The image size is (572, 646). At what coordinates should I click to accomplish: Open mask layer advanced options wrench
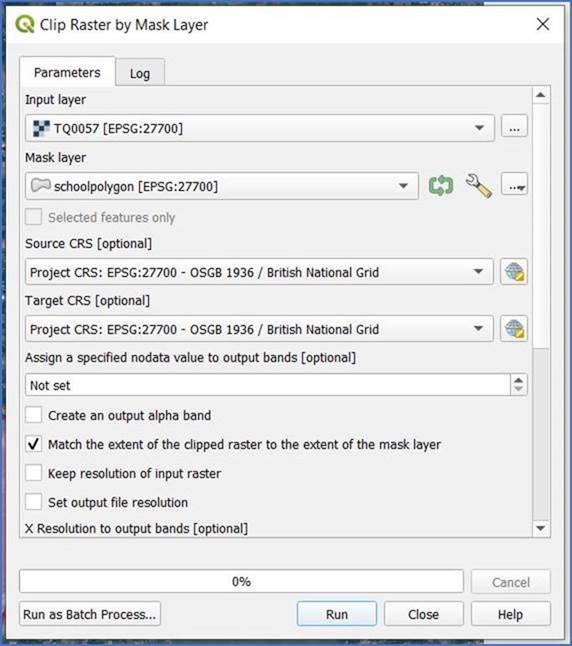(478, 186)
